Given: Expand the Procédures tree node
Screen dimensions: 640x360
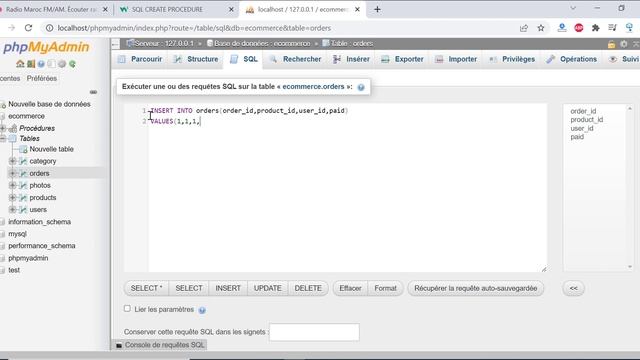Looking at the screenshot, I should tap(3, 128).
